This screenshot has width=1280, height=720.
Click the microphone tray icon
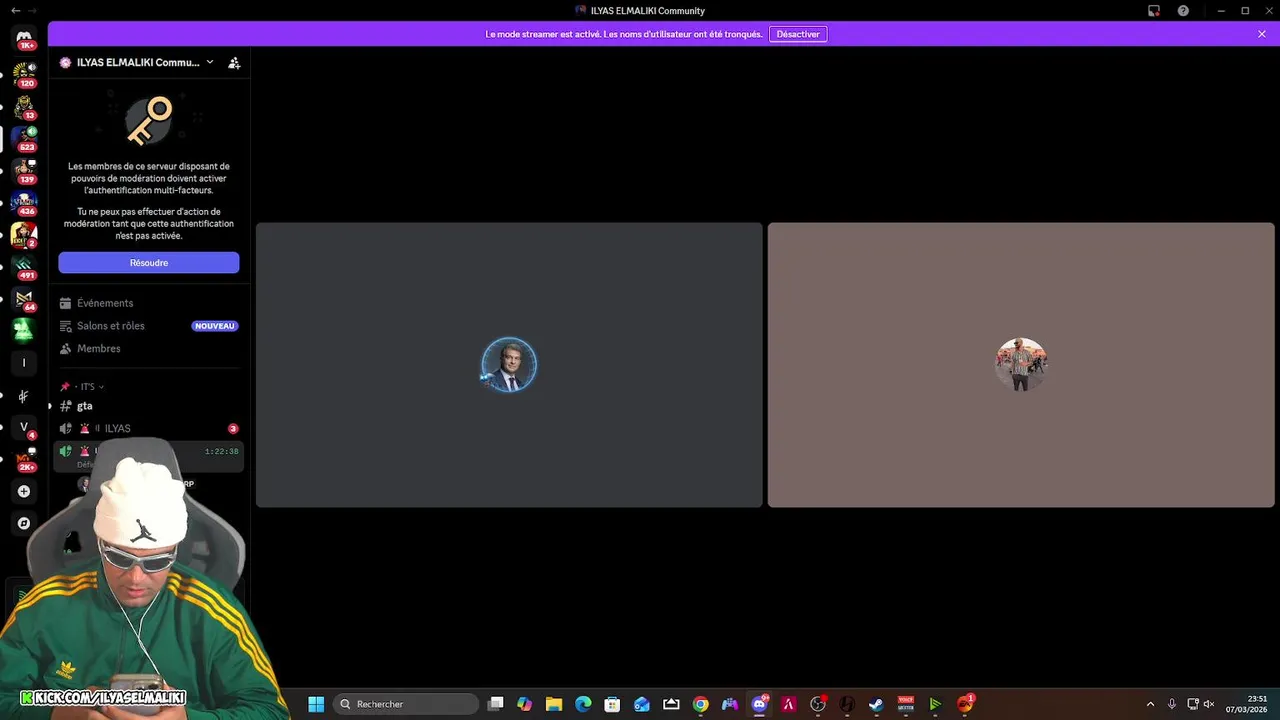click(x=1171, y=704)
